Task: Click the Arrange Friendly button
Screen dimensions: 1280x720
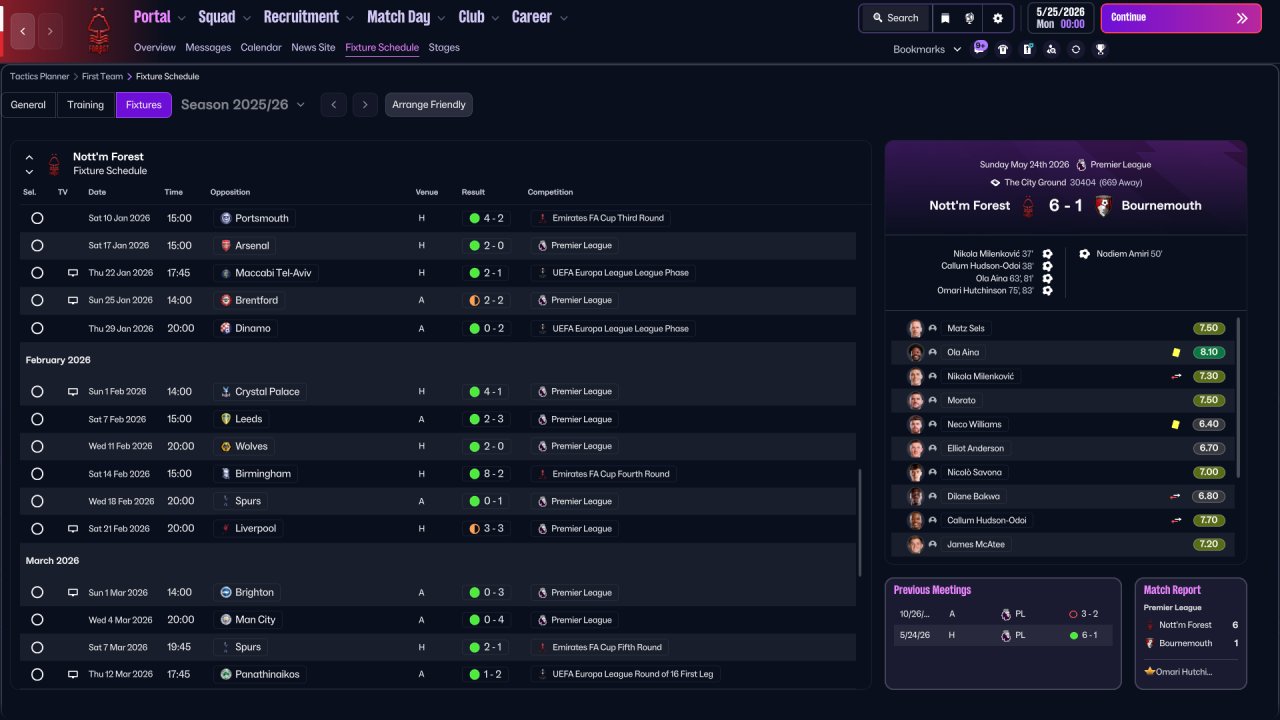Action: pyautogui.click(x=429, y=105)
